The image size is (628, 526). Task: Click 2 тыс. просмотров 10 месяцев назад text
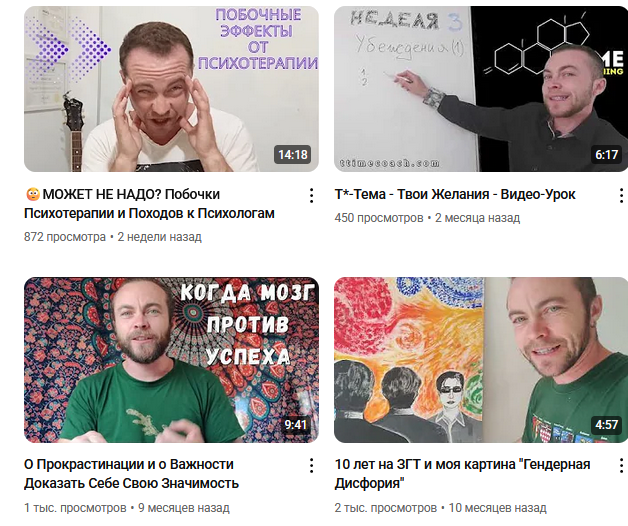tap(441, 508)
